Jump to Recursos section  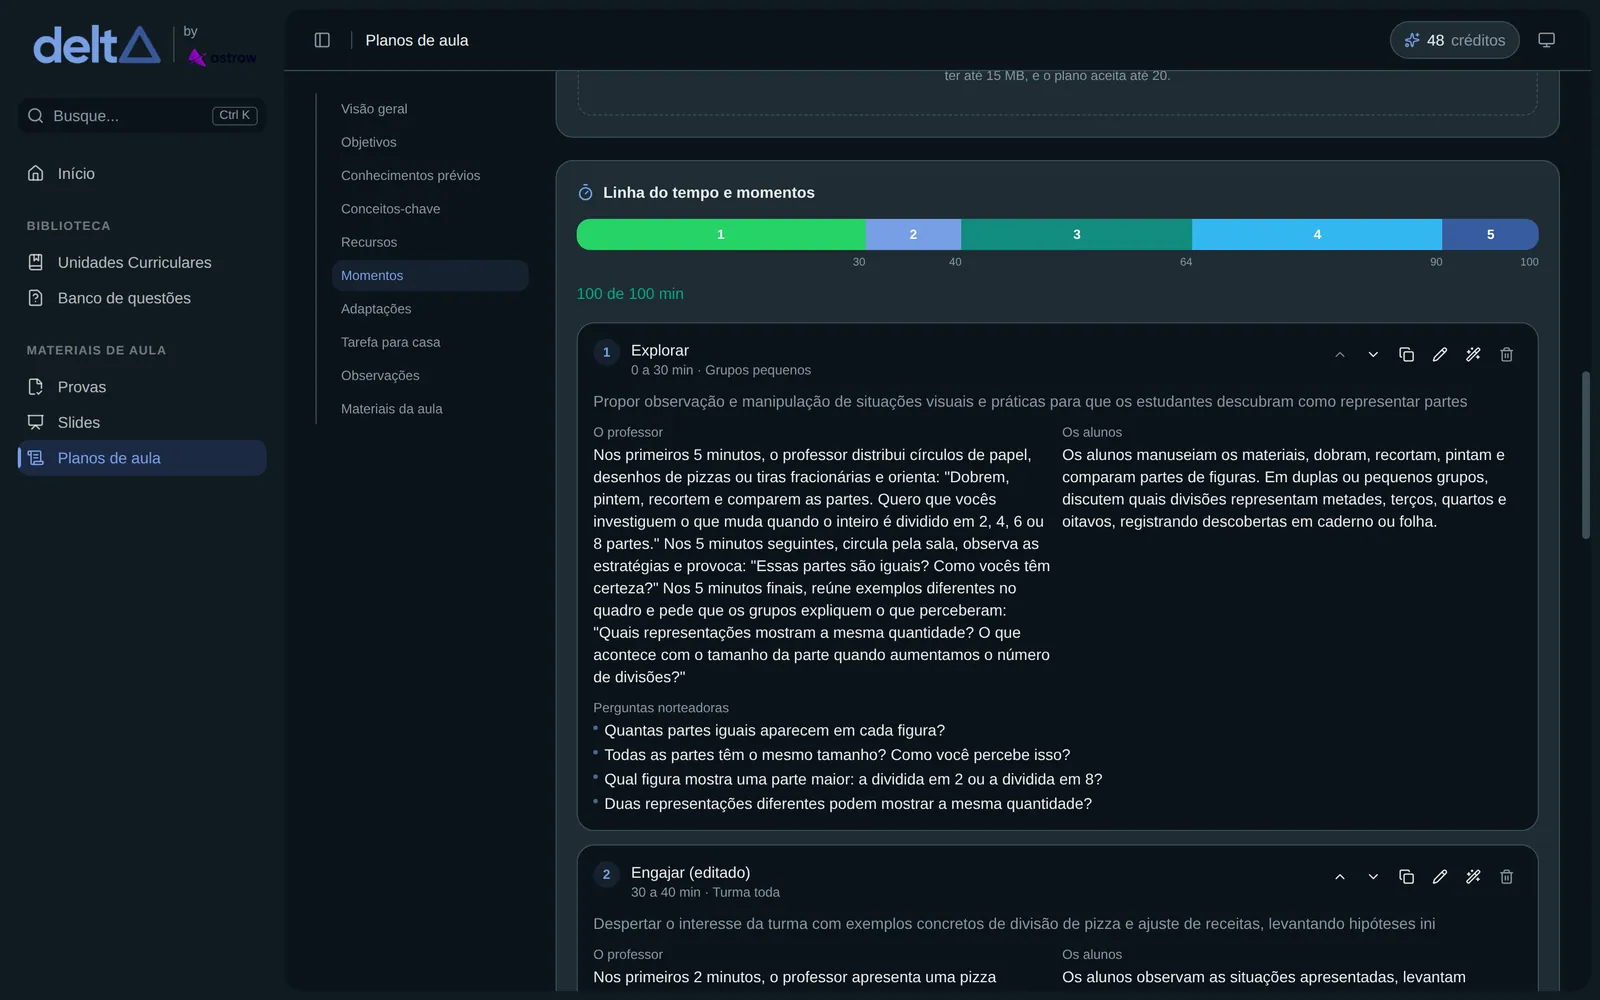point(430,242)
